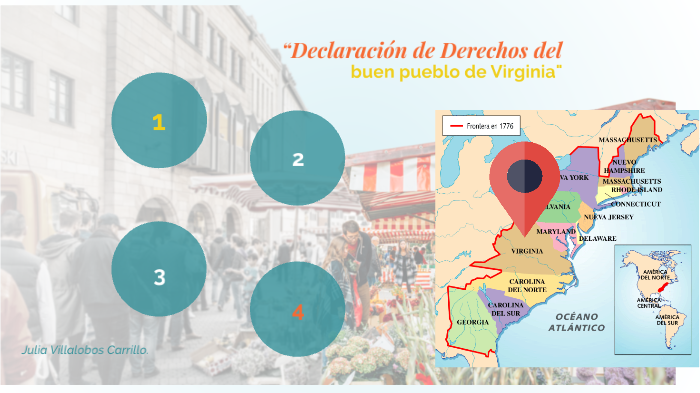Click 'AMÉRICA DEL NORTE' in inset map
The width and height of the screenshot is (700, 393).
654,275
